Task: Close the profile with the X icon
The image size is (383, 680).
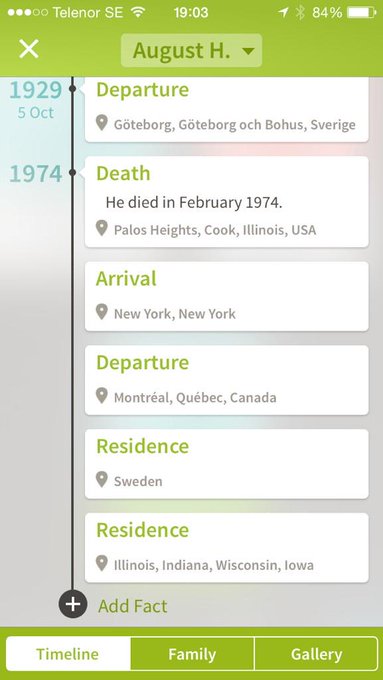Action: pos(29,49)
